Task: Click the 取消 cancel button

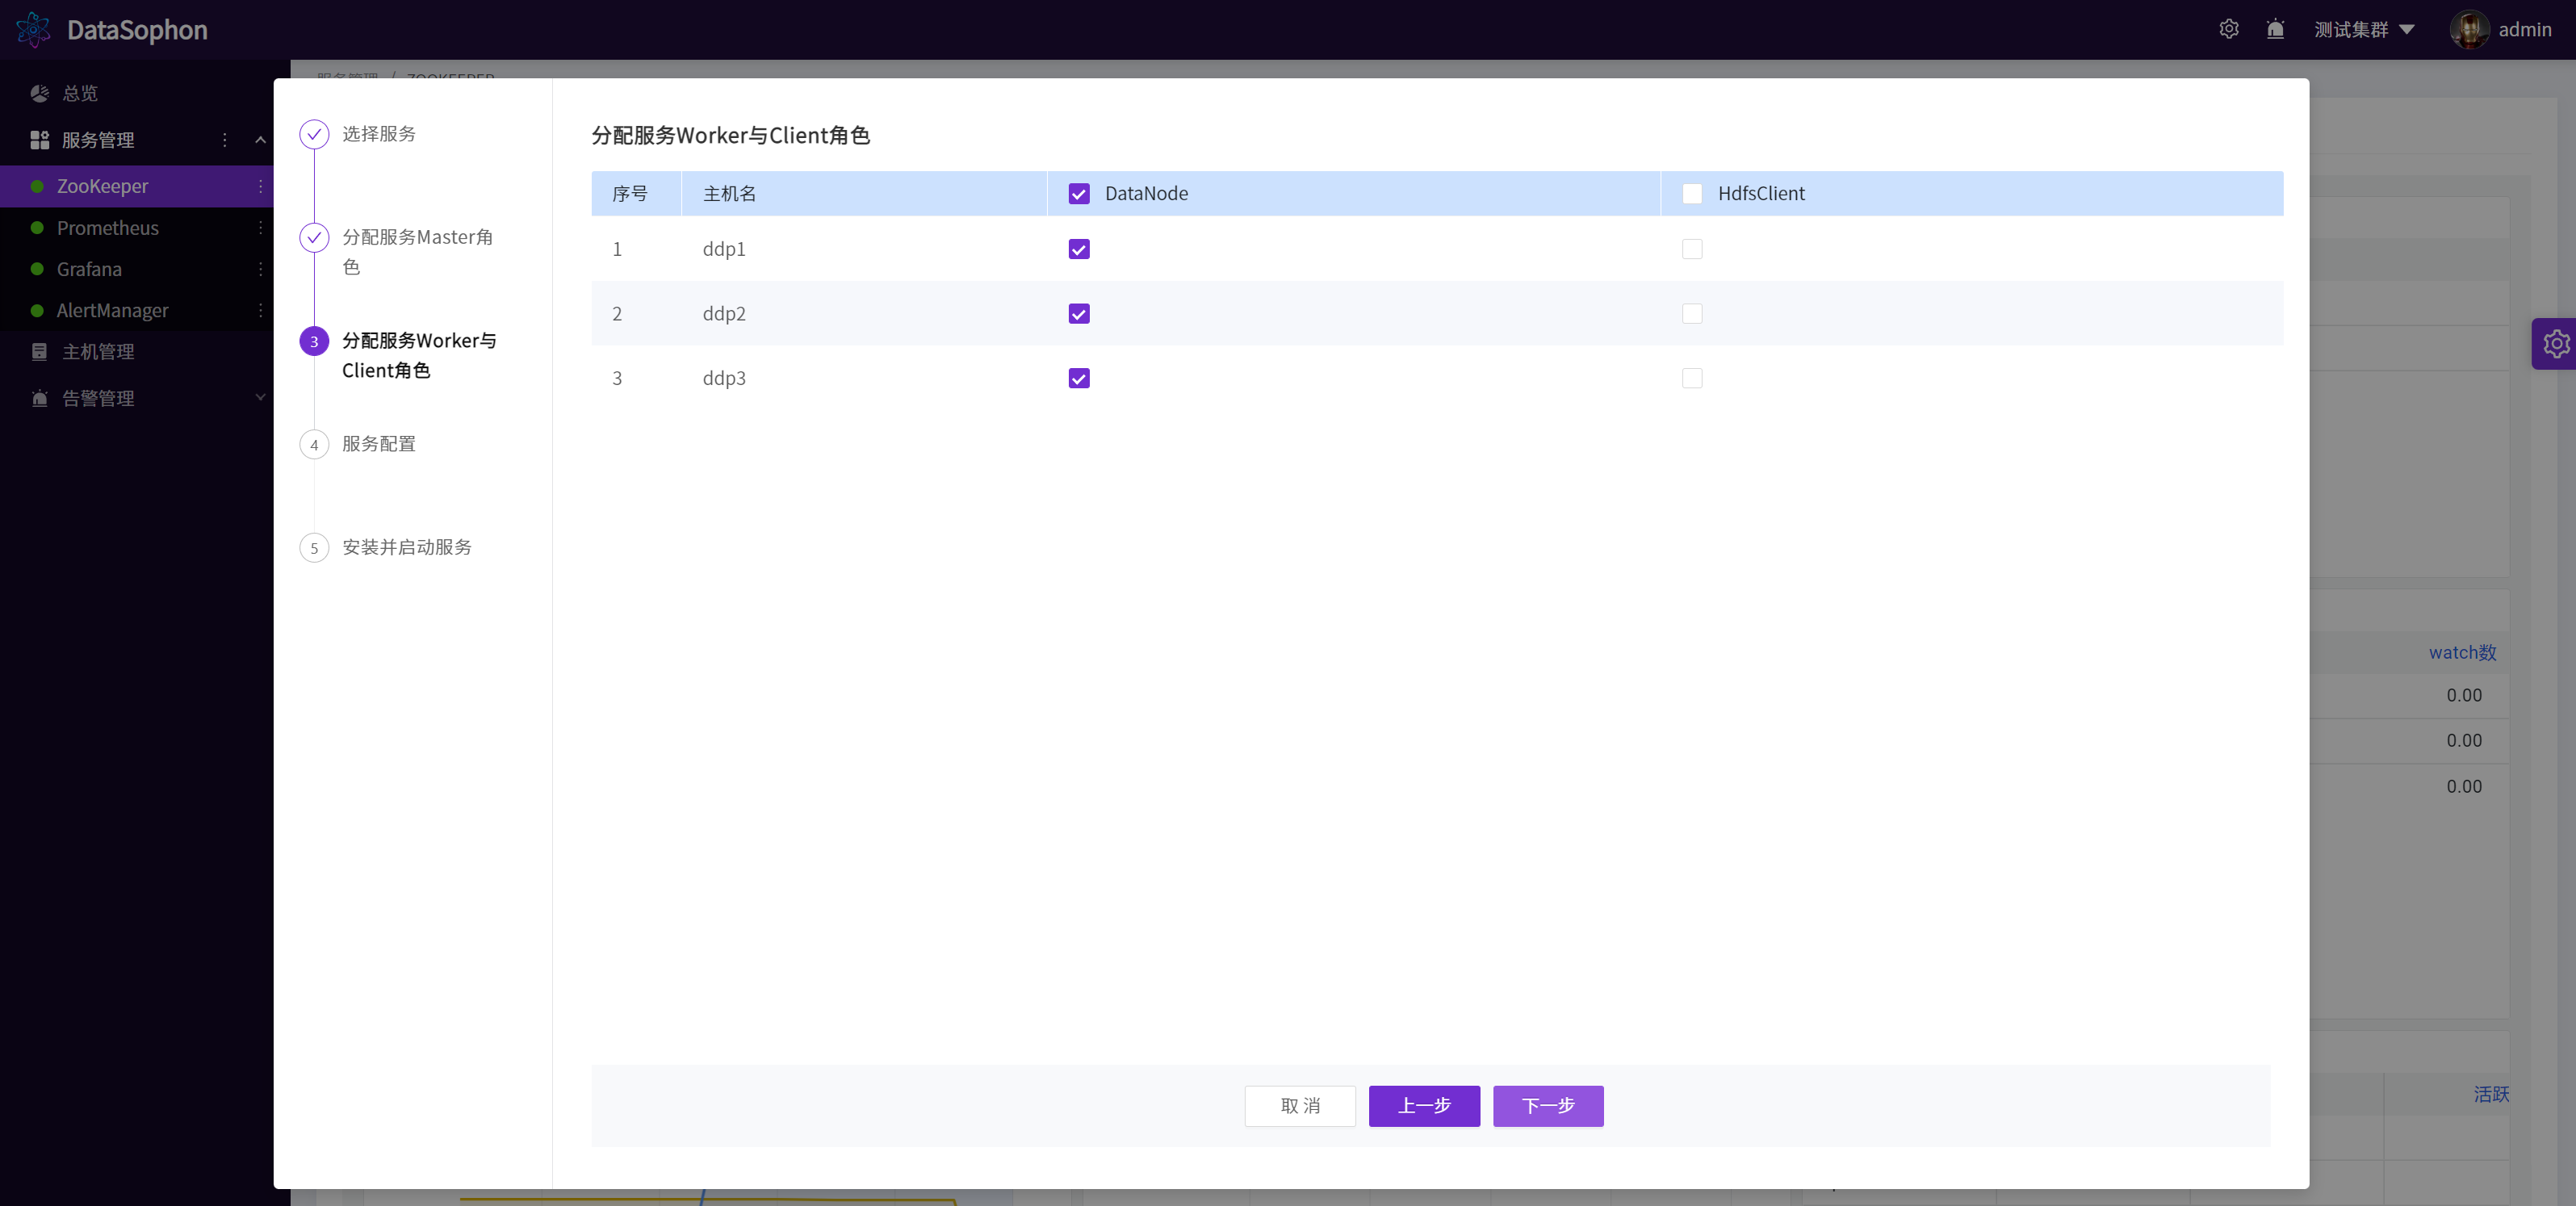Action: coord(1299,1106)
